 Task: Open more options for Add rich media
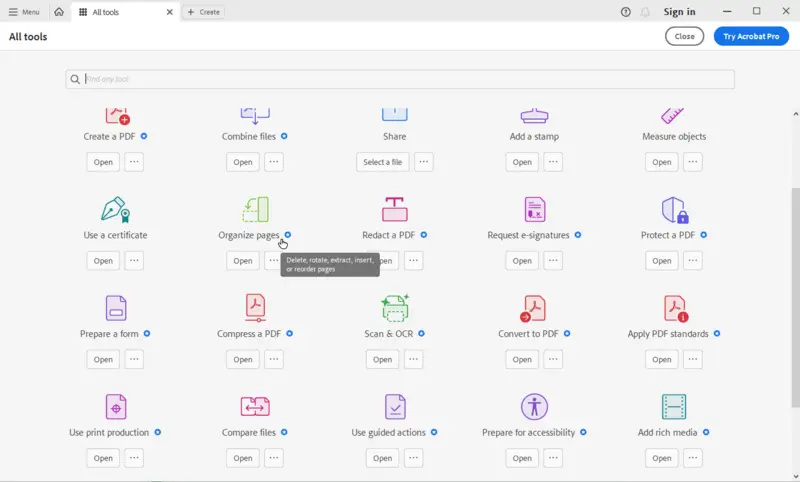click(693, 458)
